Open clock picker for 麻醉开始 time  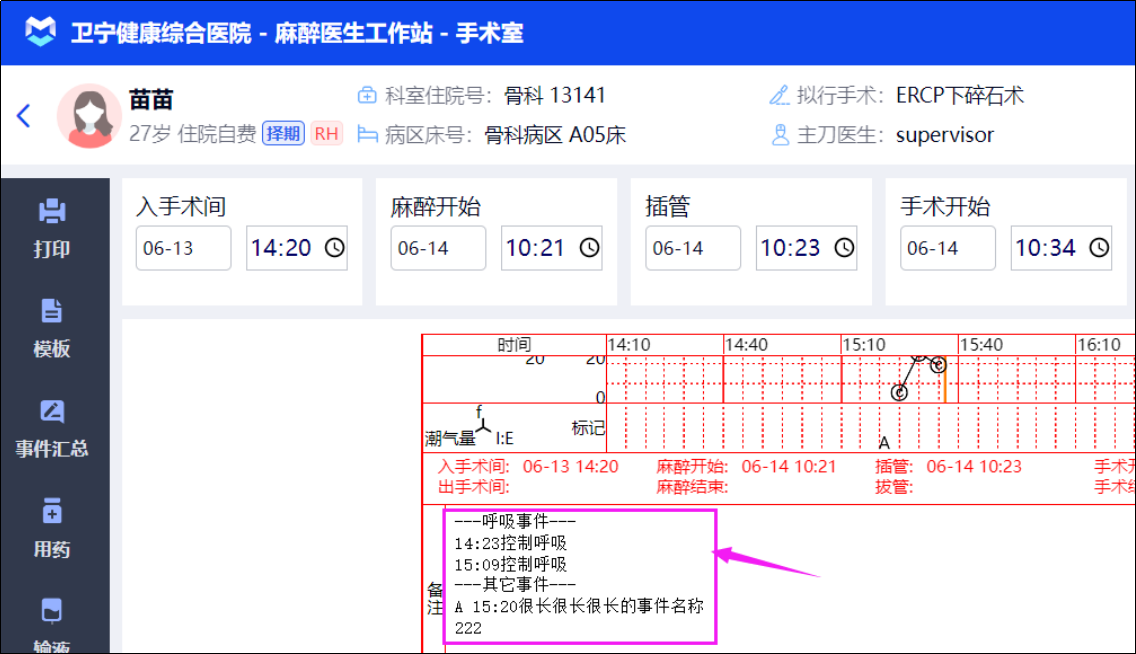pos(589,248)
